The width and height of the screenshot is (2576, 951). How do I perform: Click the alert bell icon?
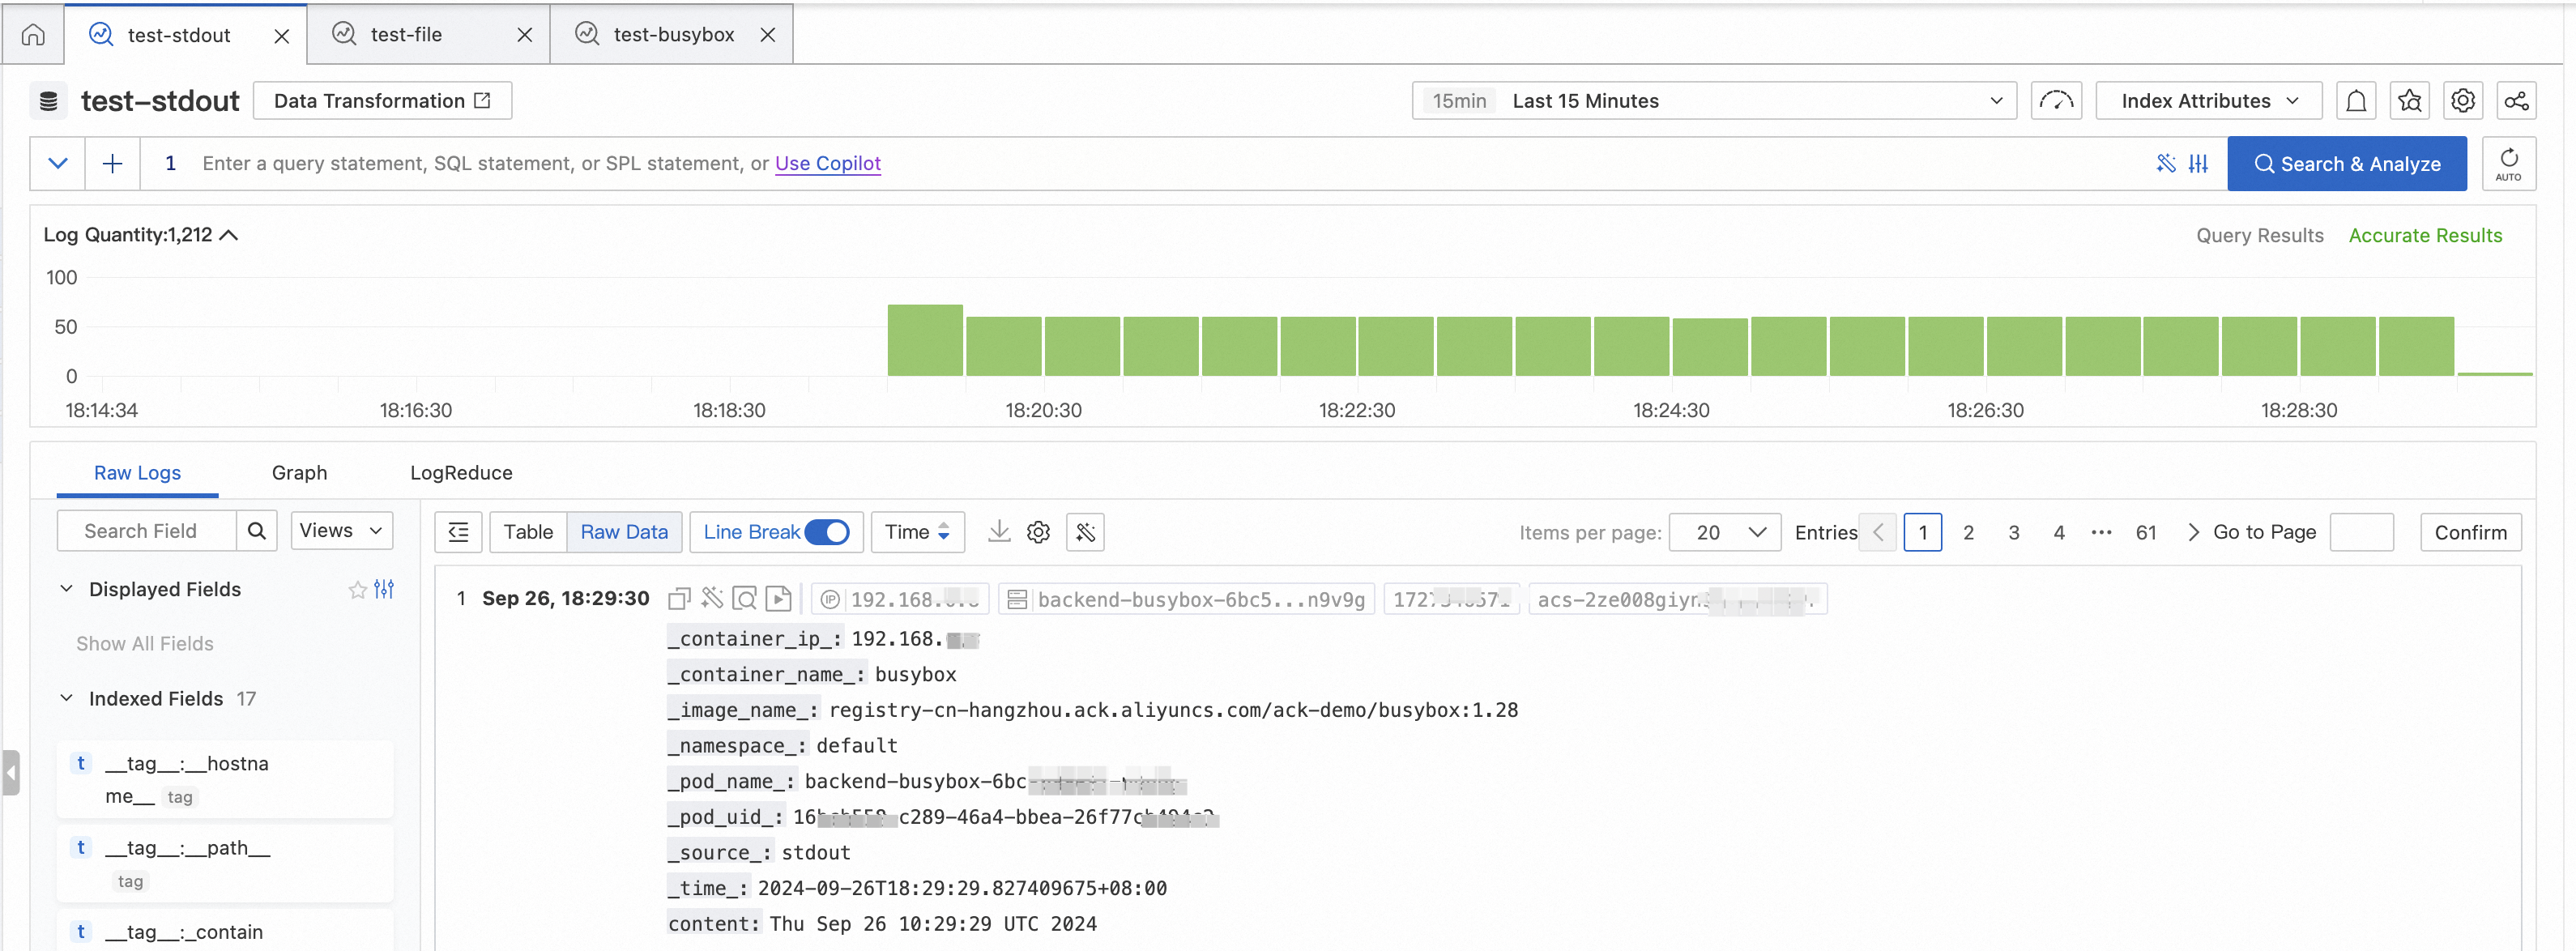[2356, 101]
